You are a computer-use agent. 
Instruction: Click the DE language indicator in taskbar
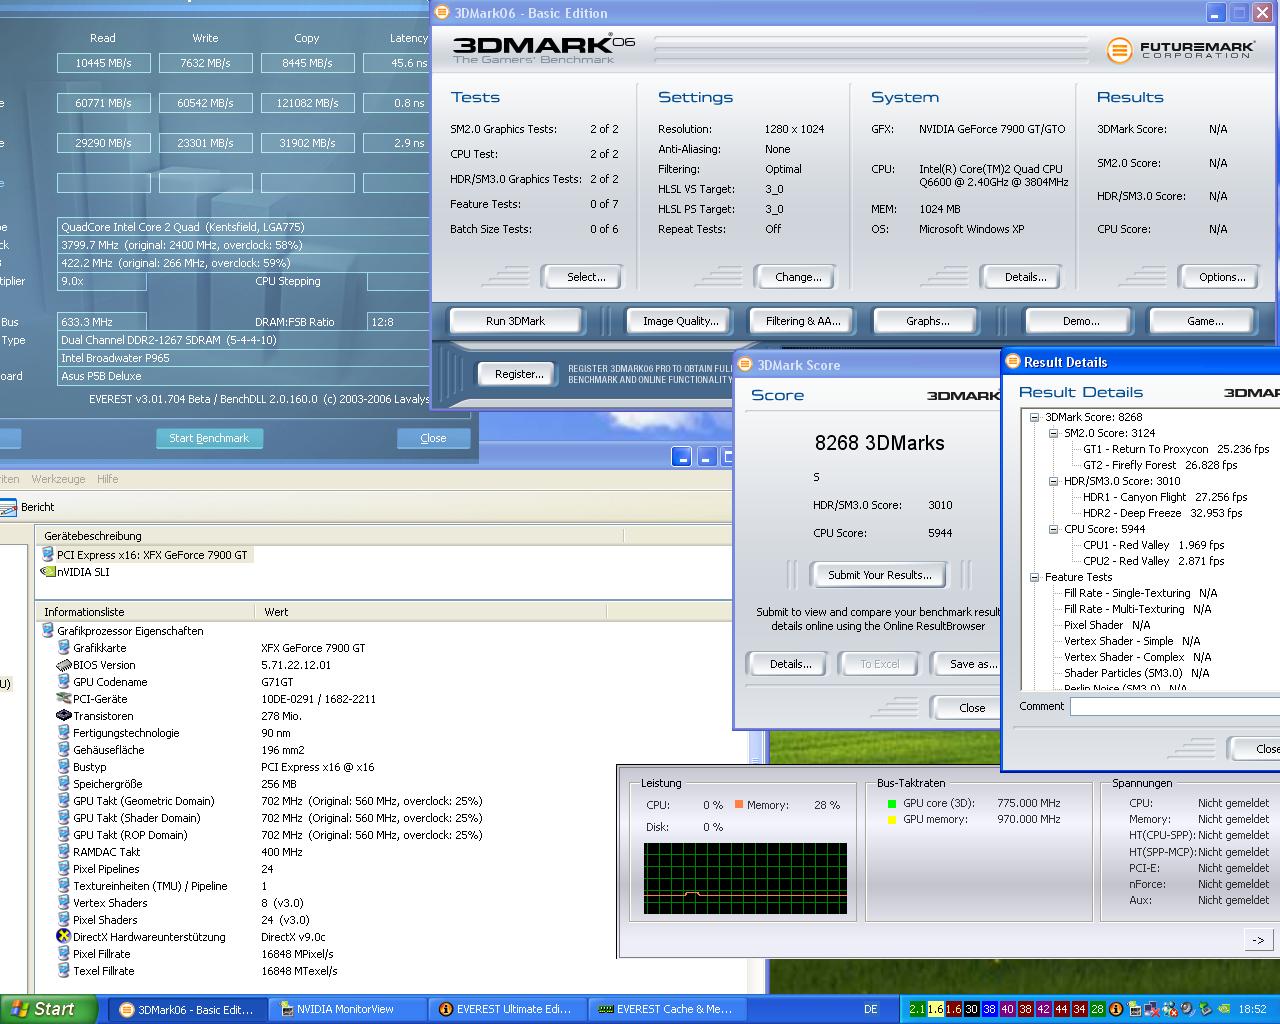click(870, 1009)
